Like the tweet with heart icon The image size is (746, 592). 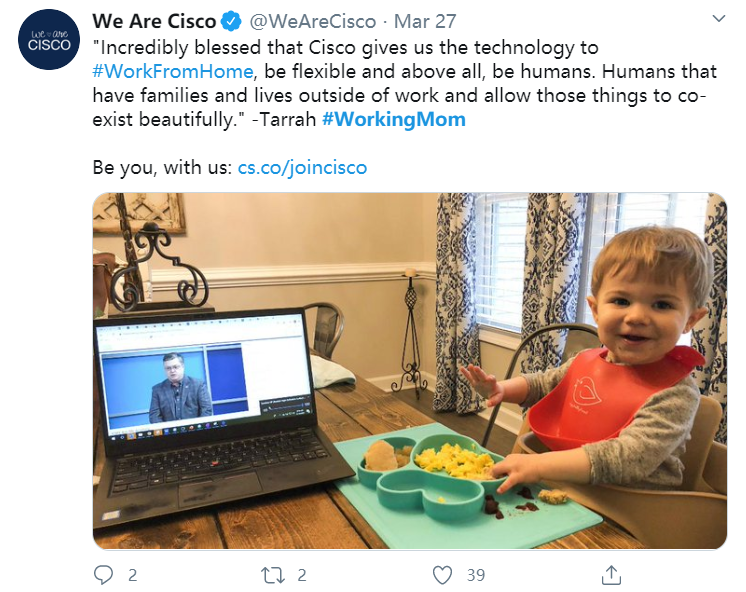pyautogui.click(x=442, y=575)
